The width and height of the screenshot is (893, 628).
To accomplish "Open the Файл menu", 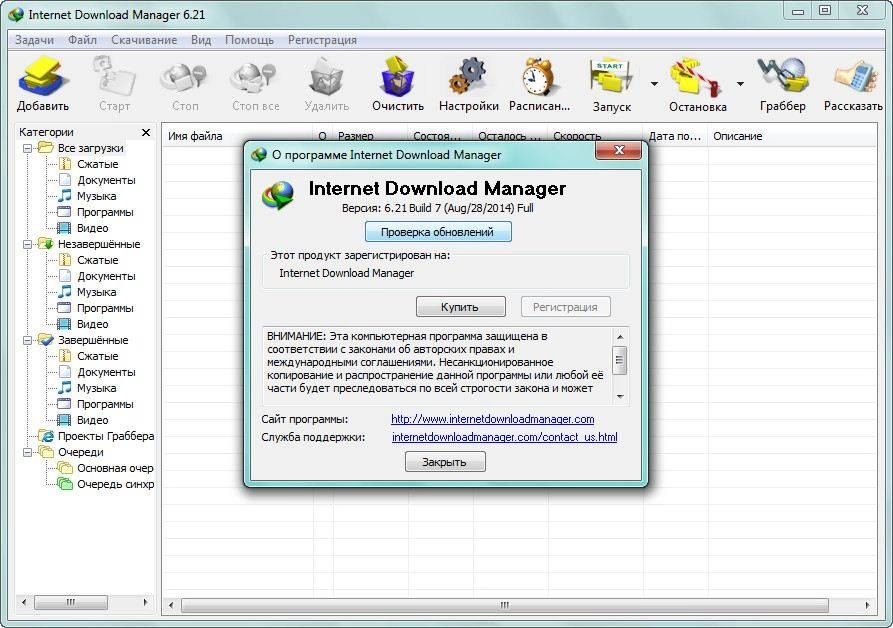I will coord(83,40).
